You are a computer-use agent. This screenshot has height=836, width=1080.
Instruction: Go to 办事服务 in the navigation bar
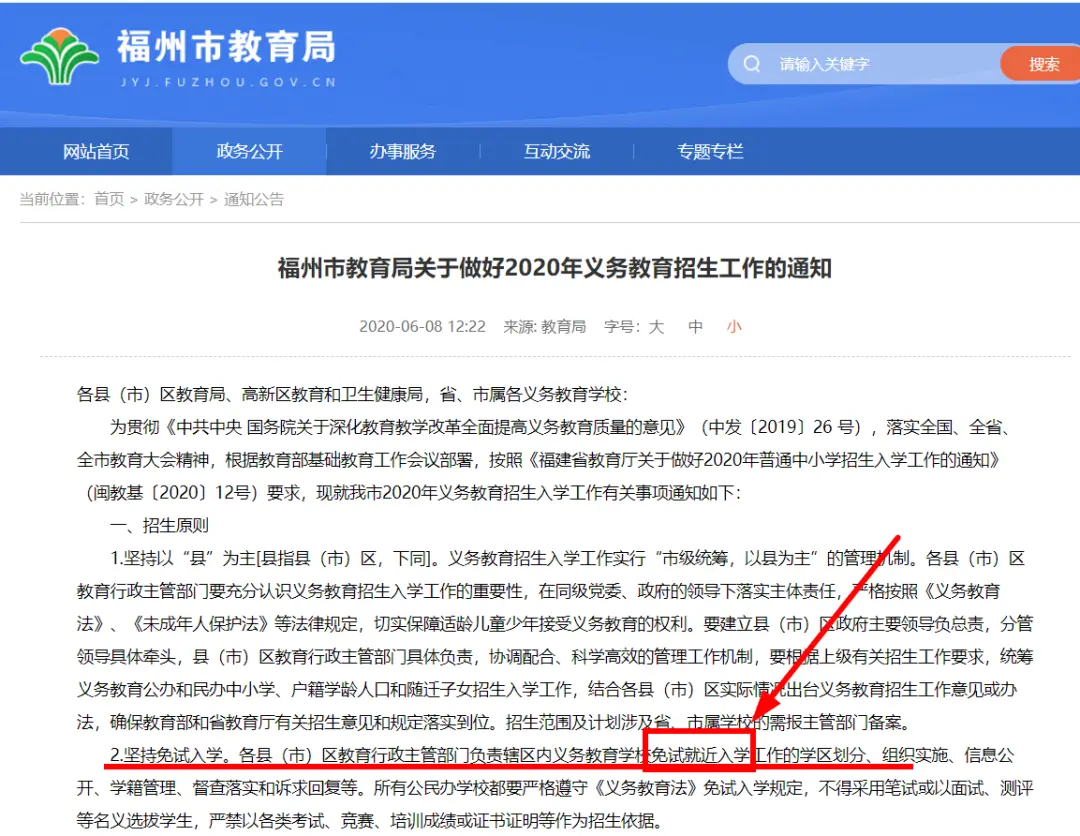coord(403,152)
